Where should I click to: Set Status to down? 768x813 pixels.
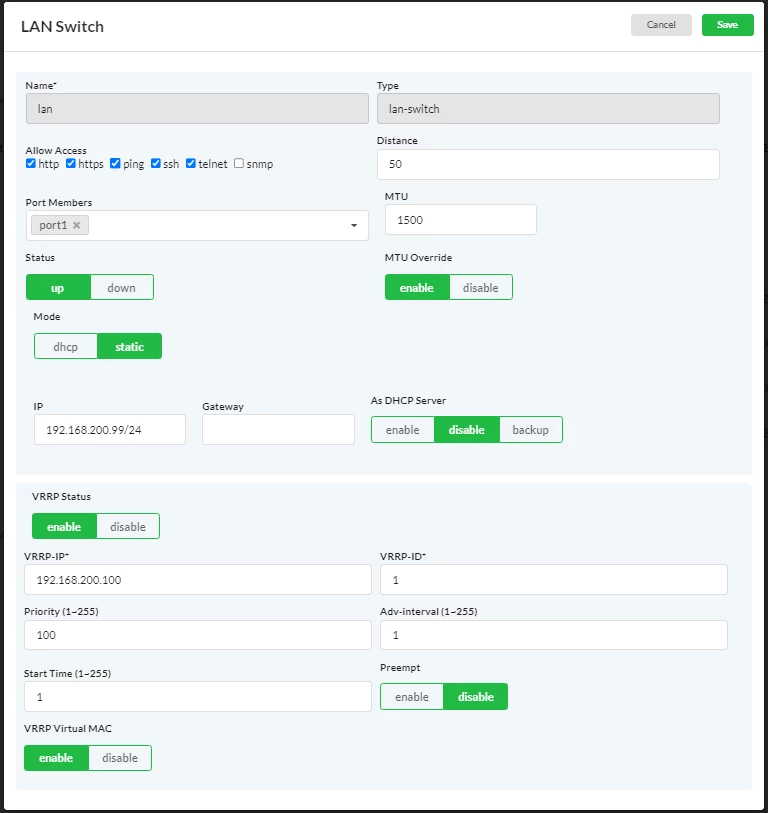pos(122,287)
